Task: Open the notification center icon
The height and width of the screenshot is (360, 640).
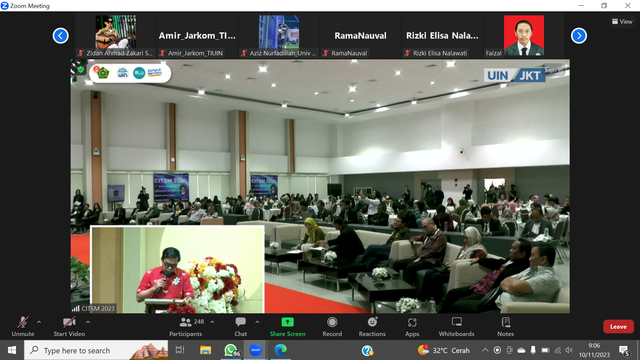Action: coord(624,350)
